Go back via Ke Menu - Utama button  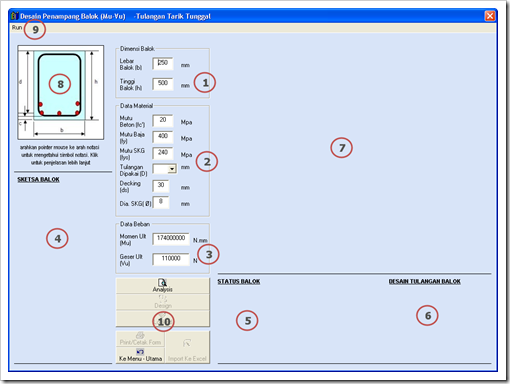(140, 355)
